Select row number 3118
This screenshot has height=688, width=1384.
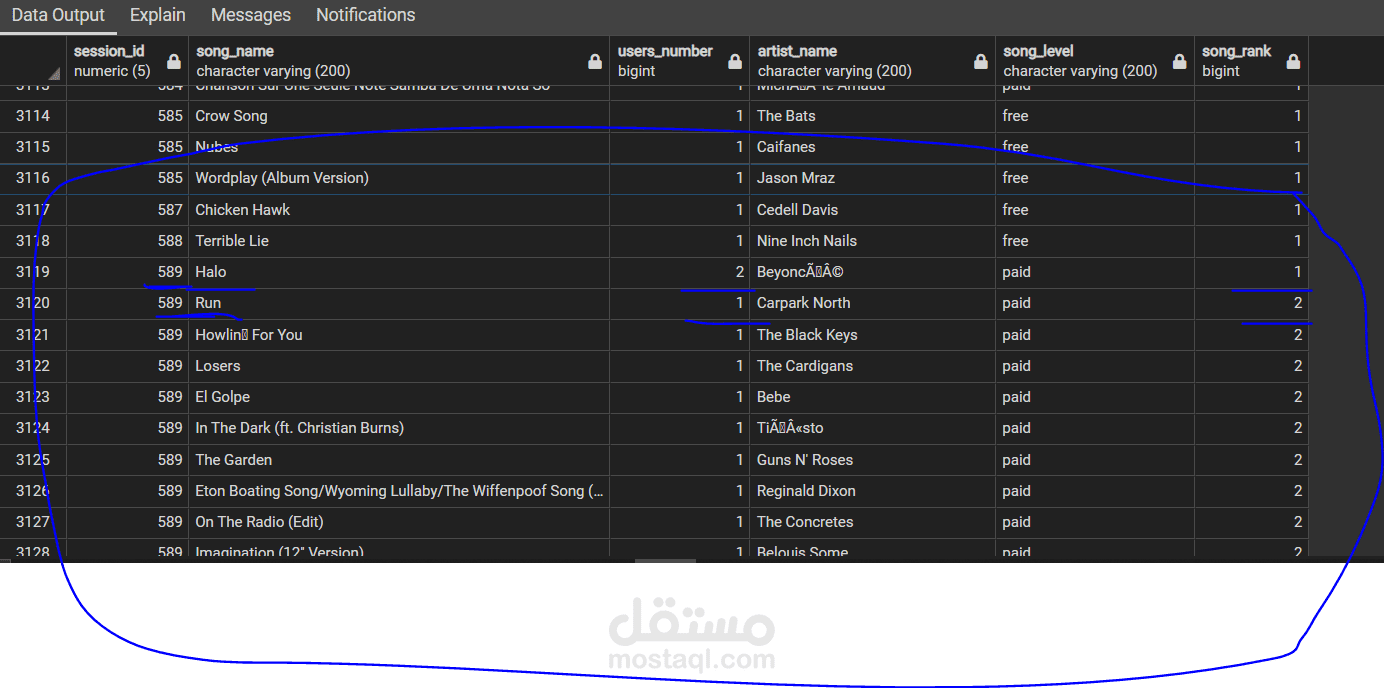[x=33, y=241]
